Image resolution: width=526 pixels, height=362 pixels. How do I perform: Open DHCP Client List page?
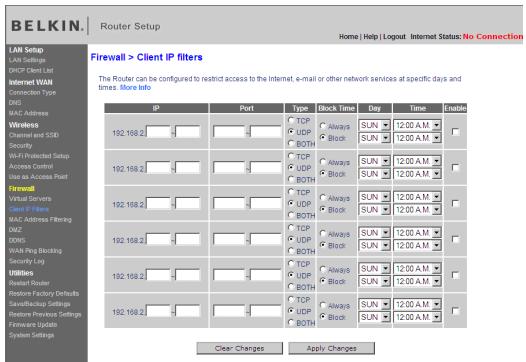31,70
